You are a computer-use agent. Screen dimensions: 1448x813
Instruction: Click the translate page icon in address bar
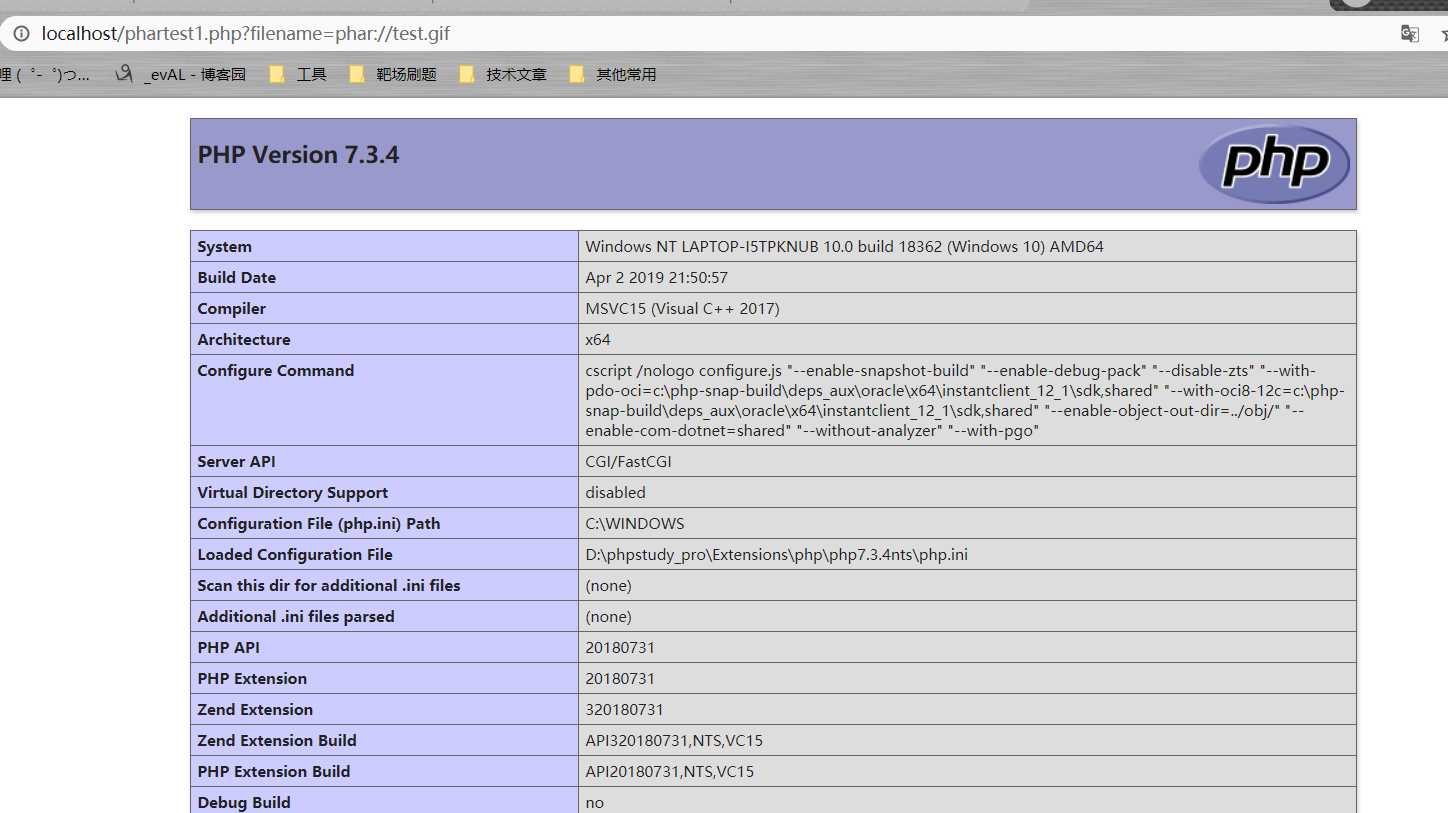[1410, 34]
